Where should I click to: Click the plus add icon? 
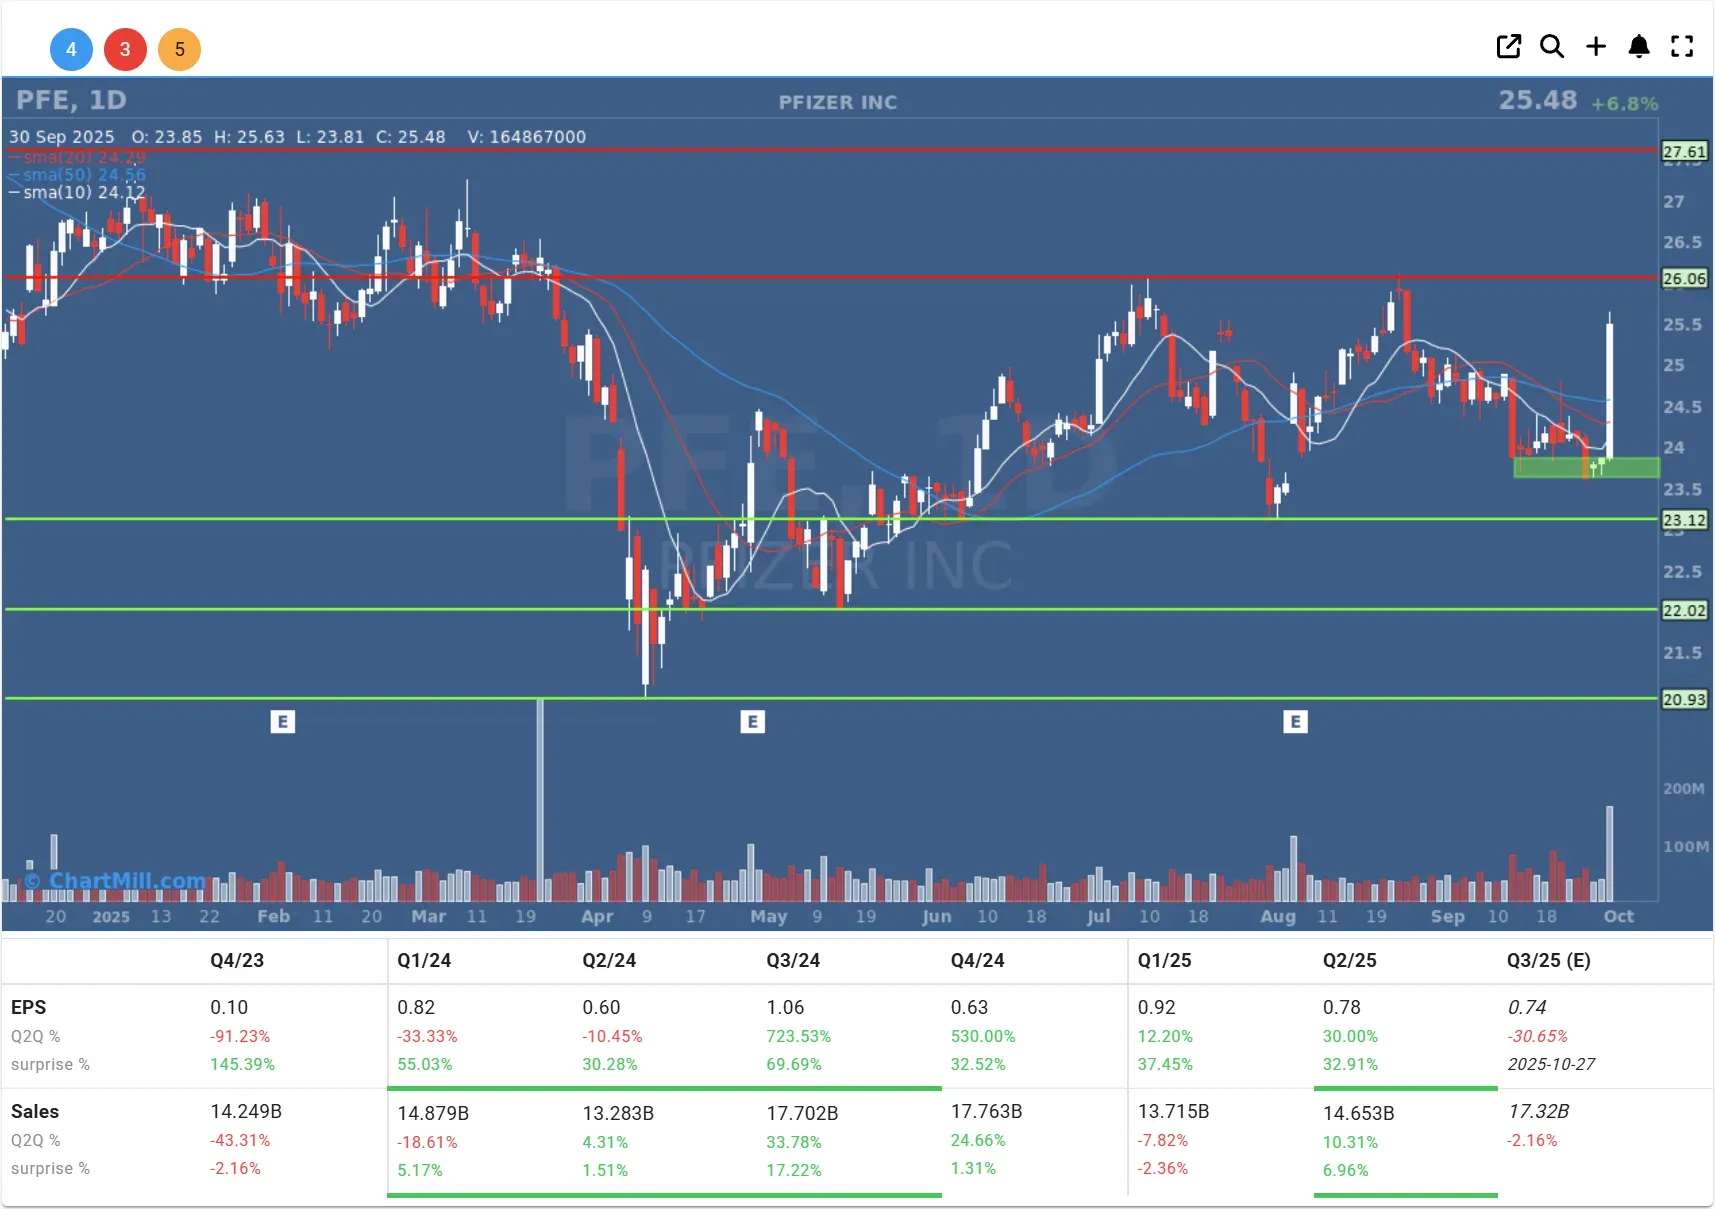tap(1596, 46)
